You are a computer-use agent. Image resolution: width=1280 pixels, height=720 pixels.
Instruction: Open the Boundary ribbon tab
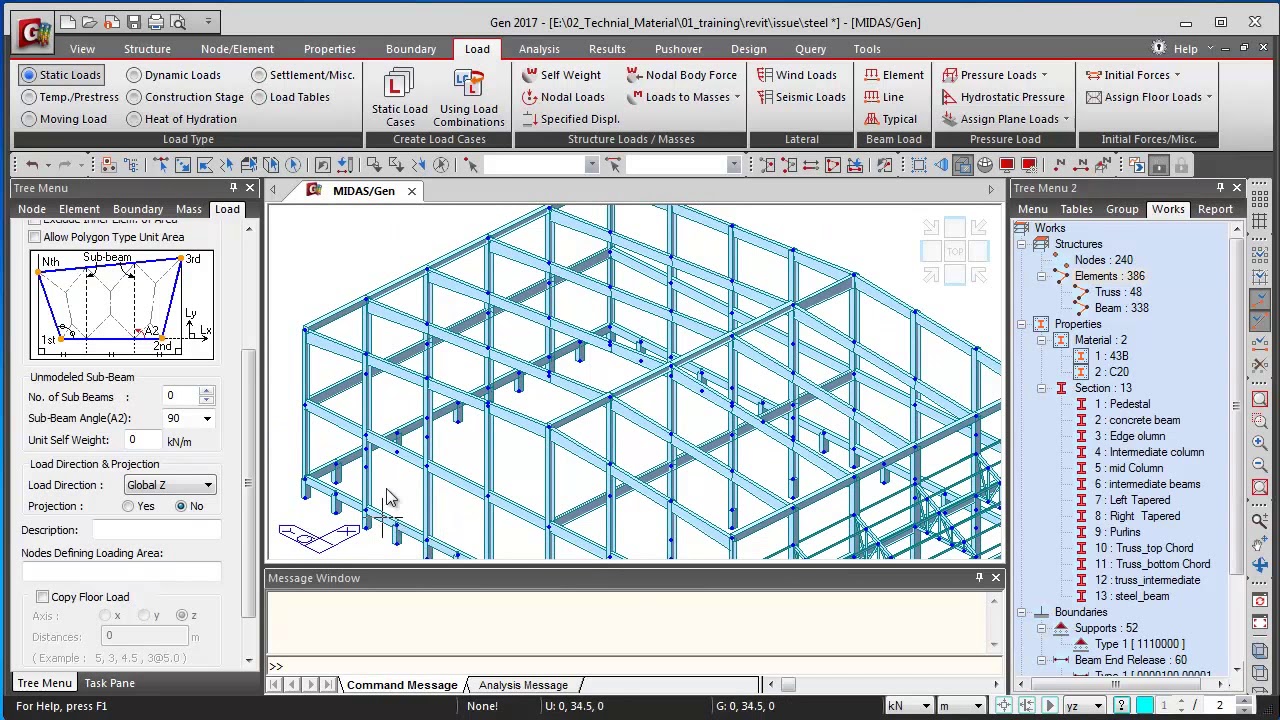pos(411,48)
